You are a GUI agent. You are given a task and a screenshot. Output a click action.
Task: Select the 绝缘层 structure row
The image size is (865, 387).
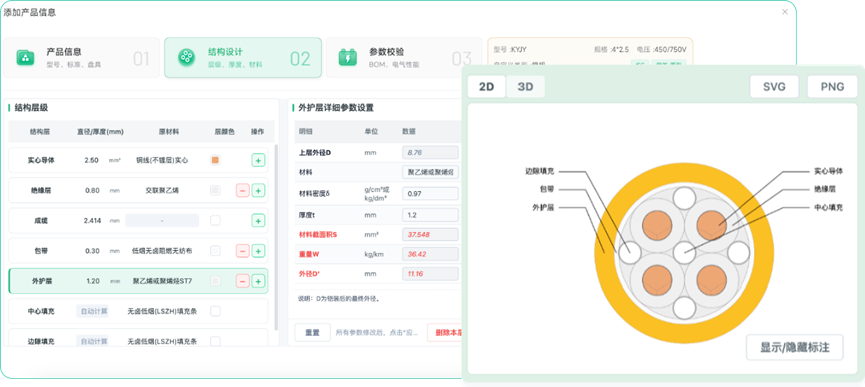[138, 191]
